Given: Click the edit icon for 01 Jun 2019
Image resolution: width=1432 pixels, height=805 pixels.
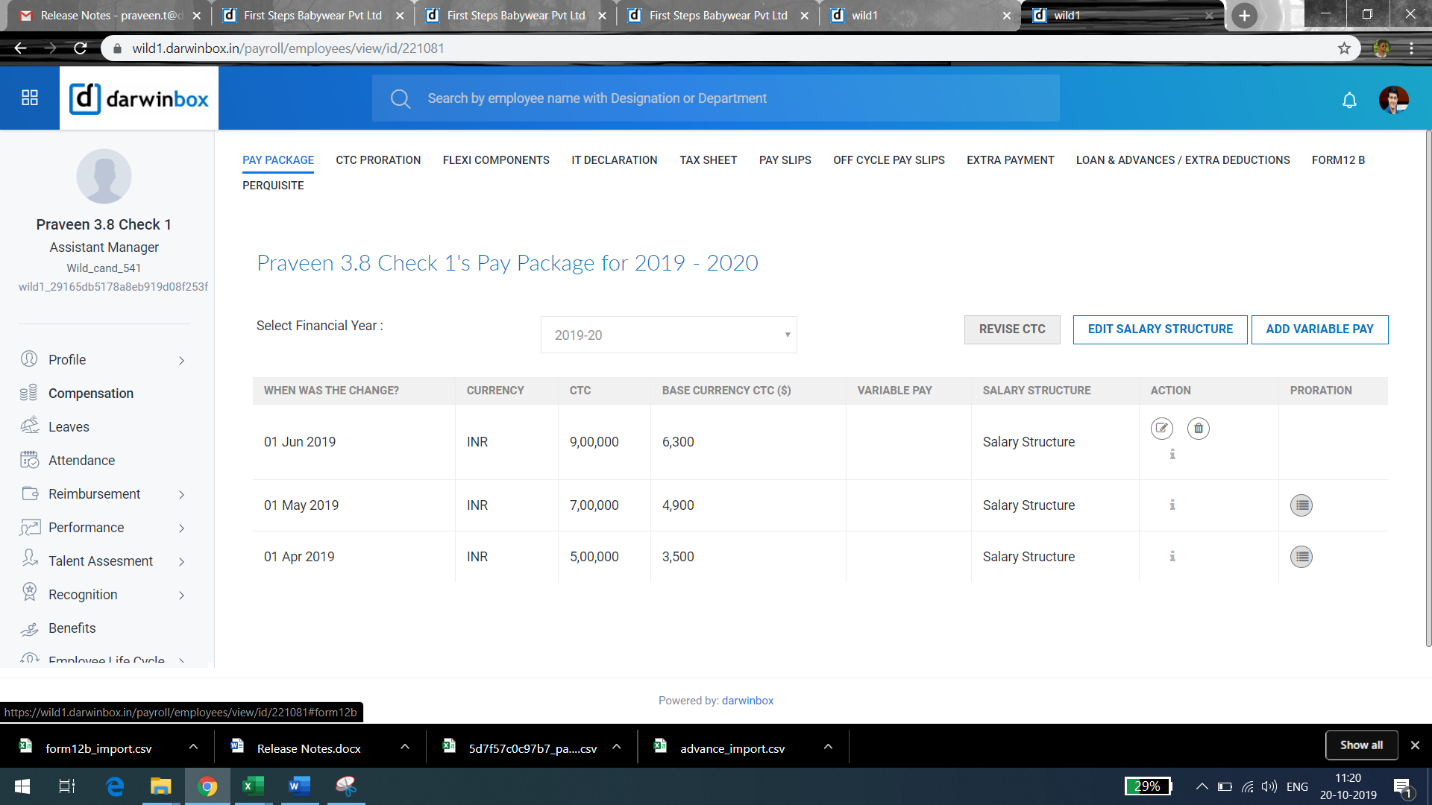Looking at the screenshot, I should pos(1161,429).
